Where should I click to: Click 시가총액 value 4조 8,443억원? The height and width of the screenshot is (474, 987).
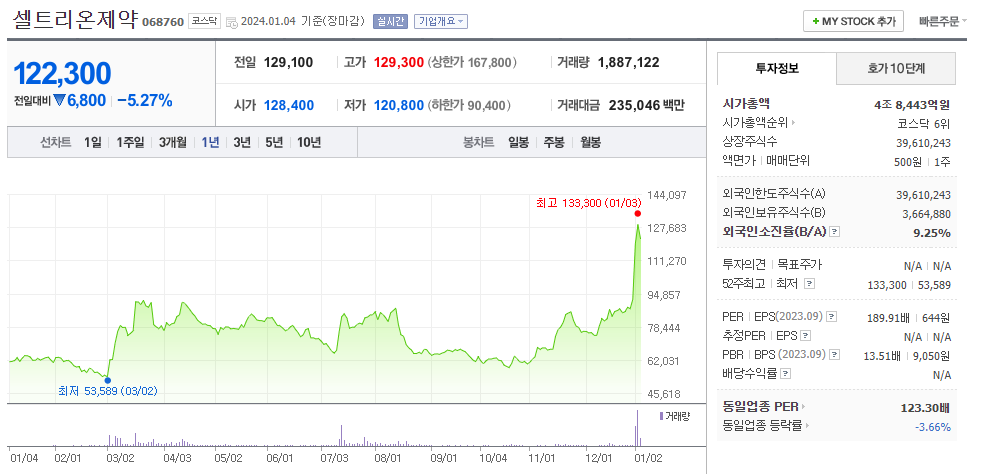911,104
